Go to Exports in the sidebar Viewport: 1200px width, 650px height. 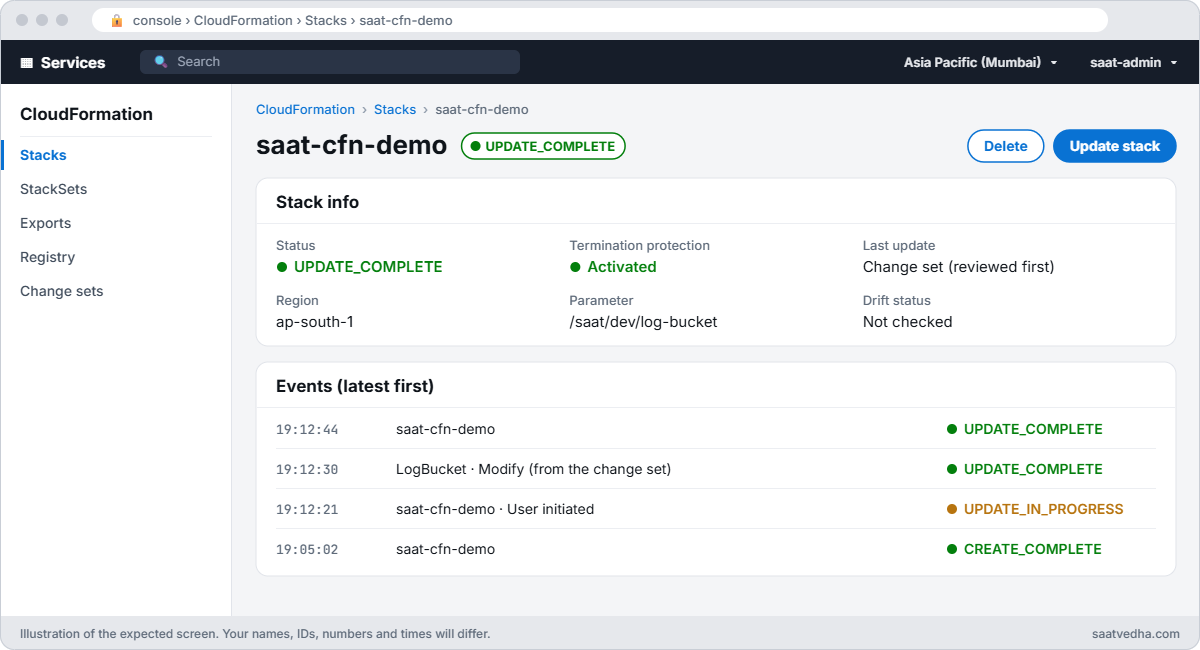pyautogui.click(x=45, y=223)
